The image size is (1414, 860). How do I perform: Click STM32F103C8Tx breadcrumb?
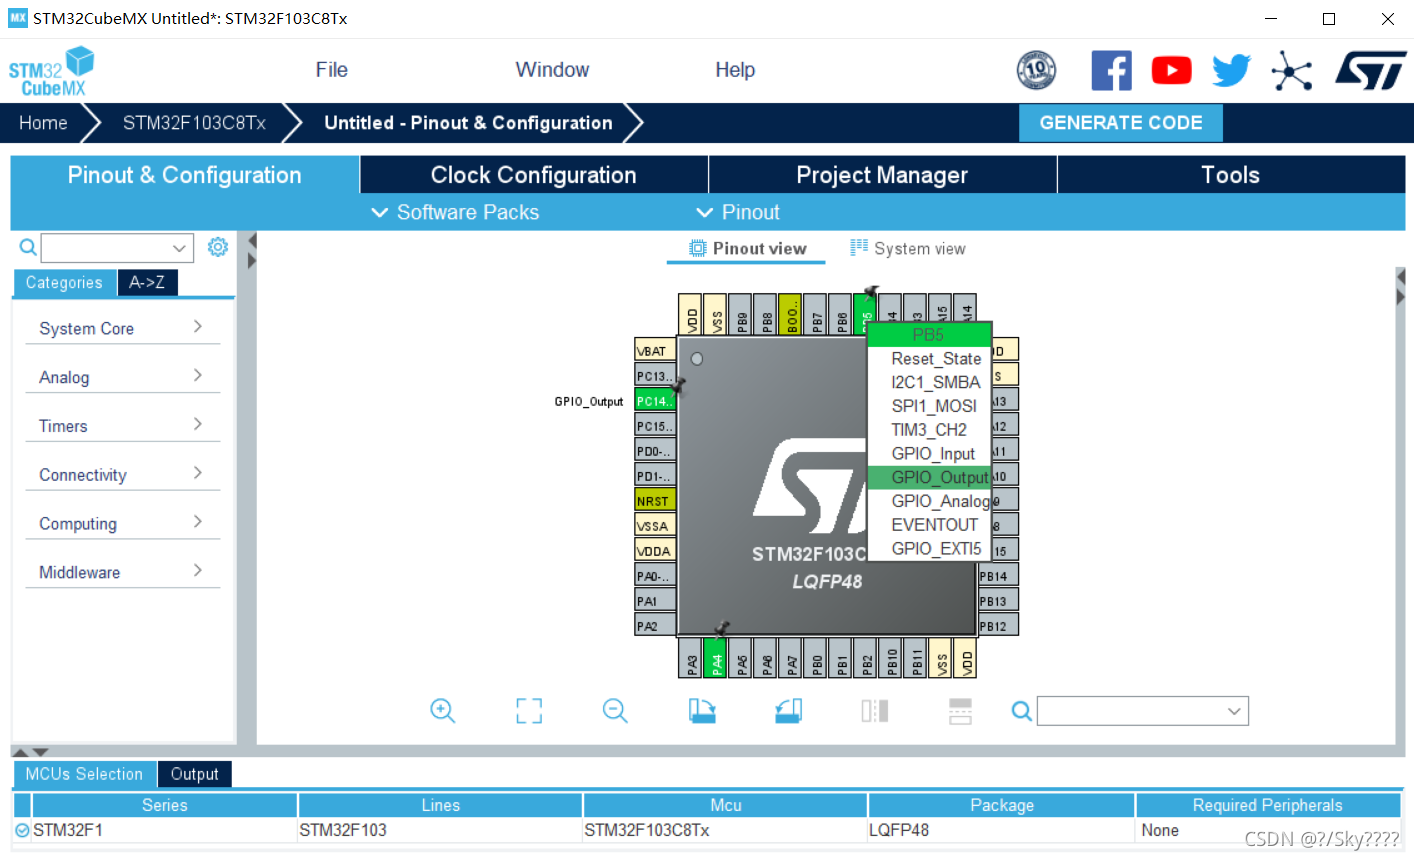[194, 123]
